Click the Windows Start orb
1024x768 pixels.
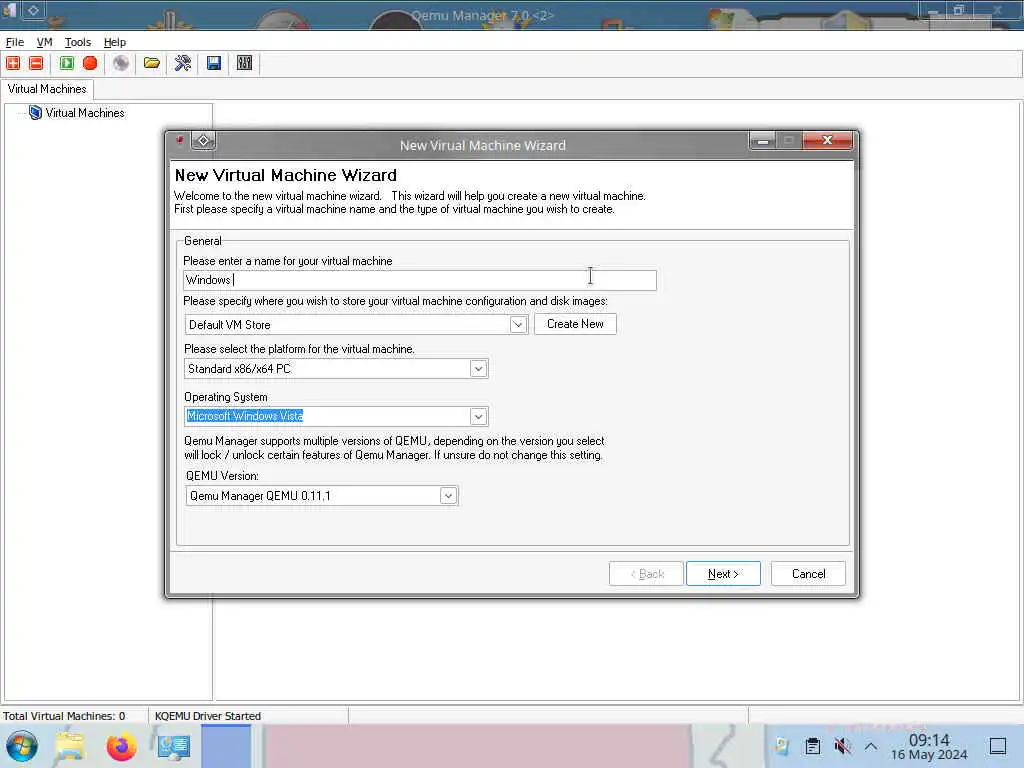click(22, 746)
